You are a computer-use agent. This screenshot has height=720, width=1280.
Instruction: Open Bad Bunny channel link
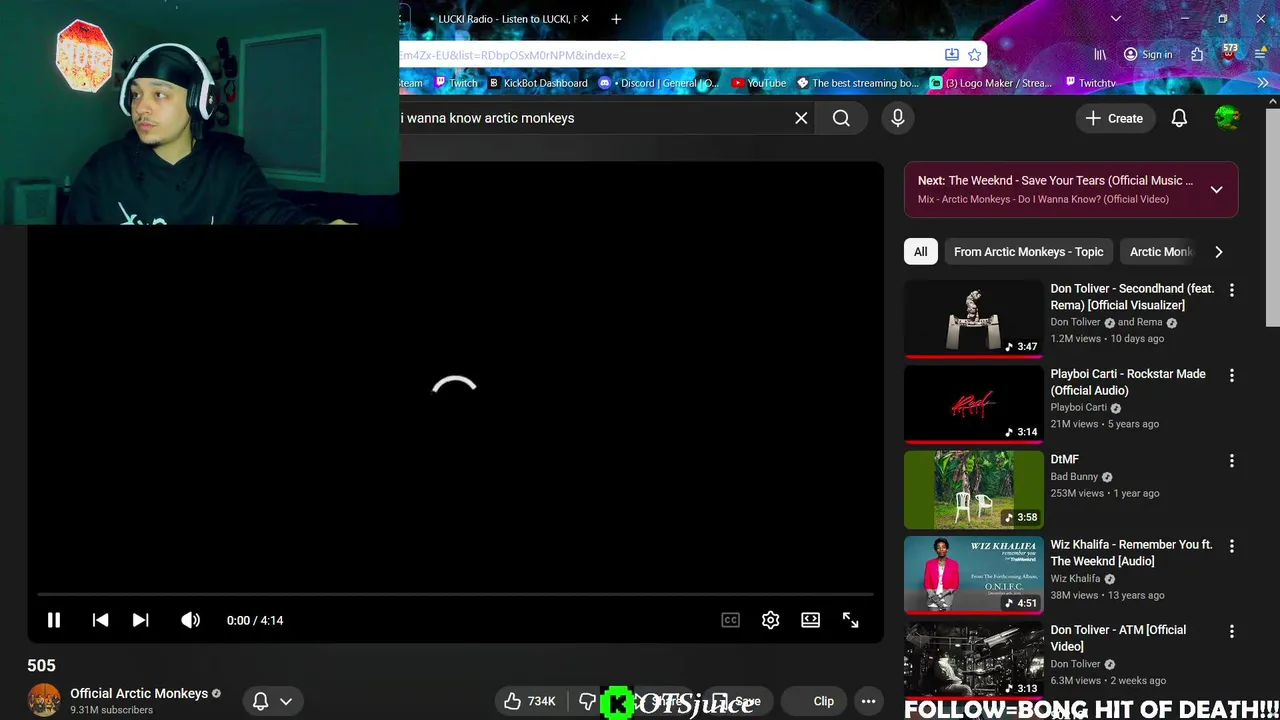pos(1074,477)
